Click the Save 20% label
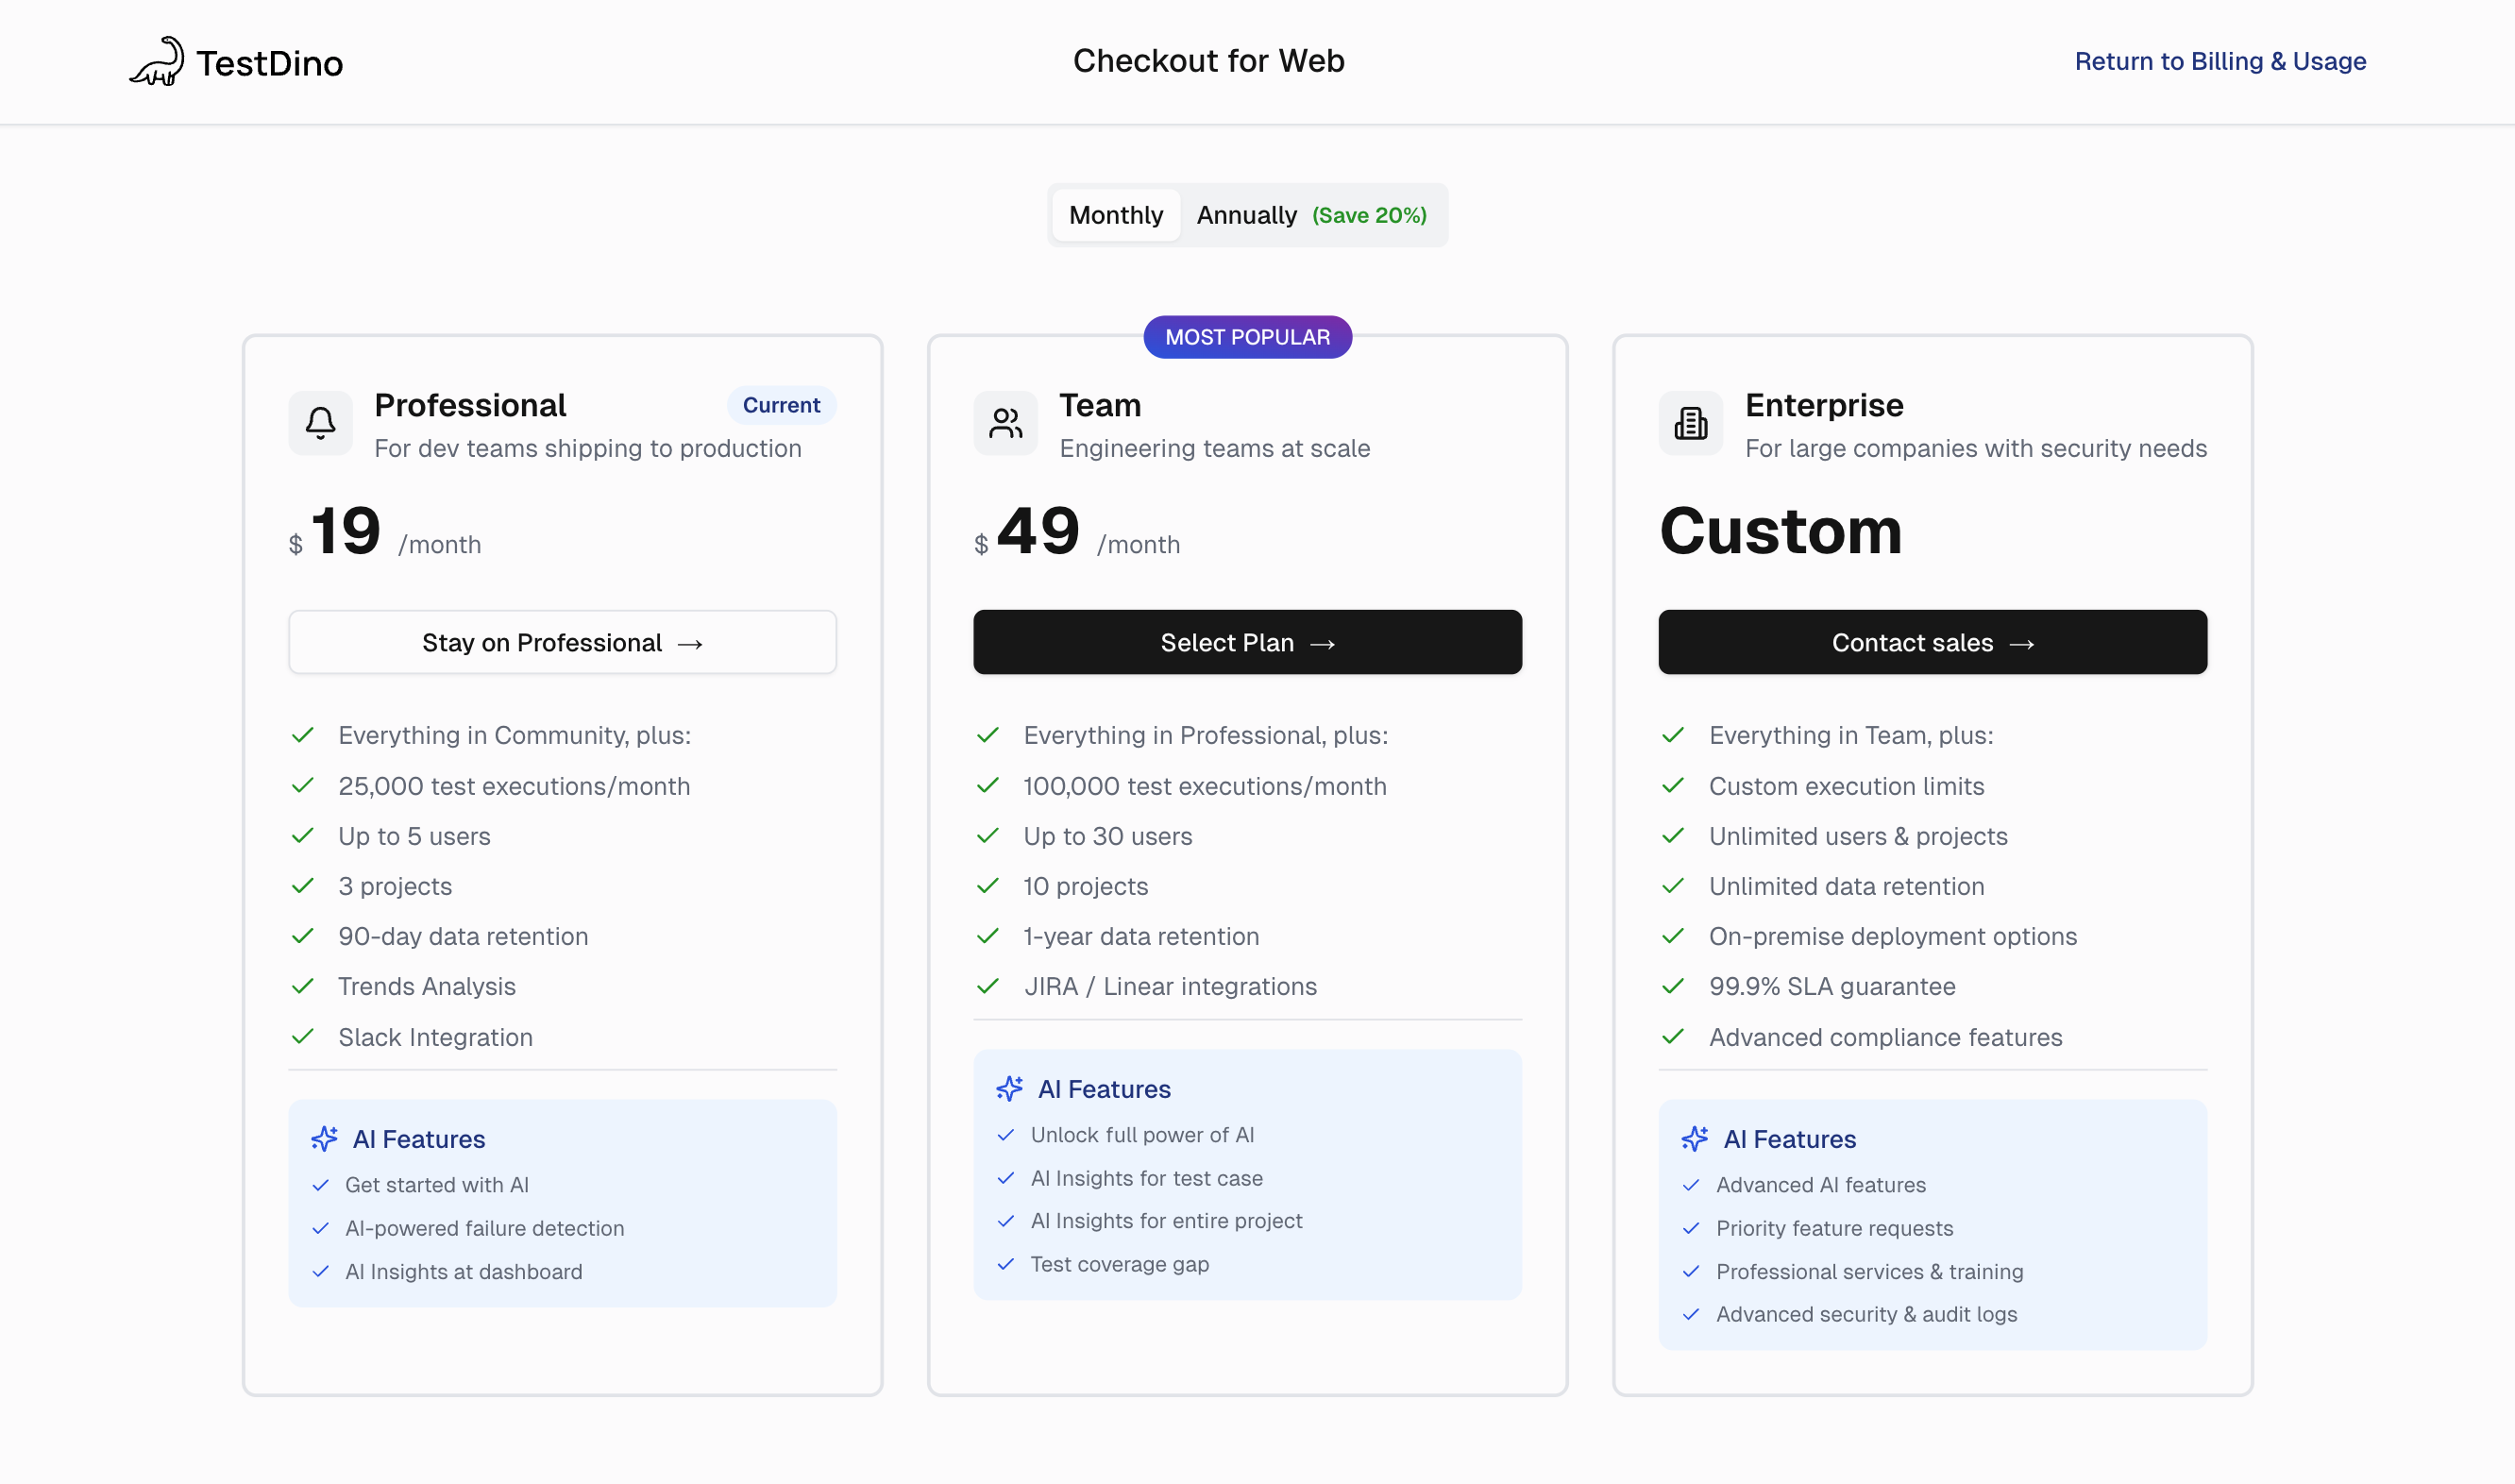 coord(1368,215)
